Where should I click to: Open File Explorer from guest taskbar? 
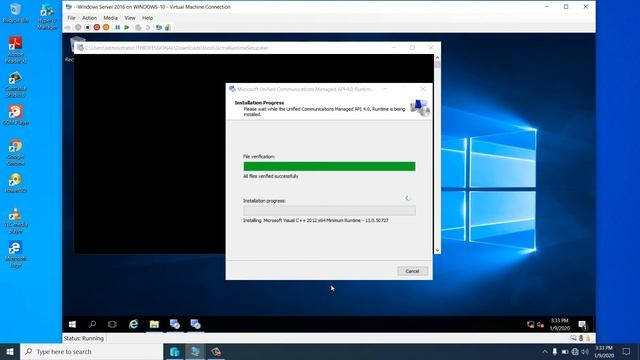[x=154, y=324]
